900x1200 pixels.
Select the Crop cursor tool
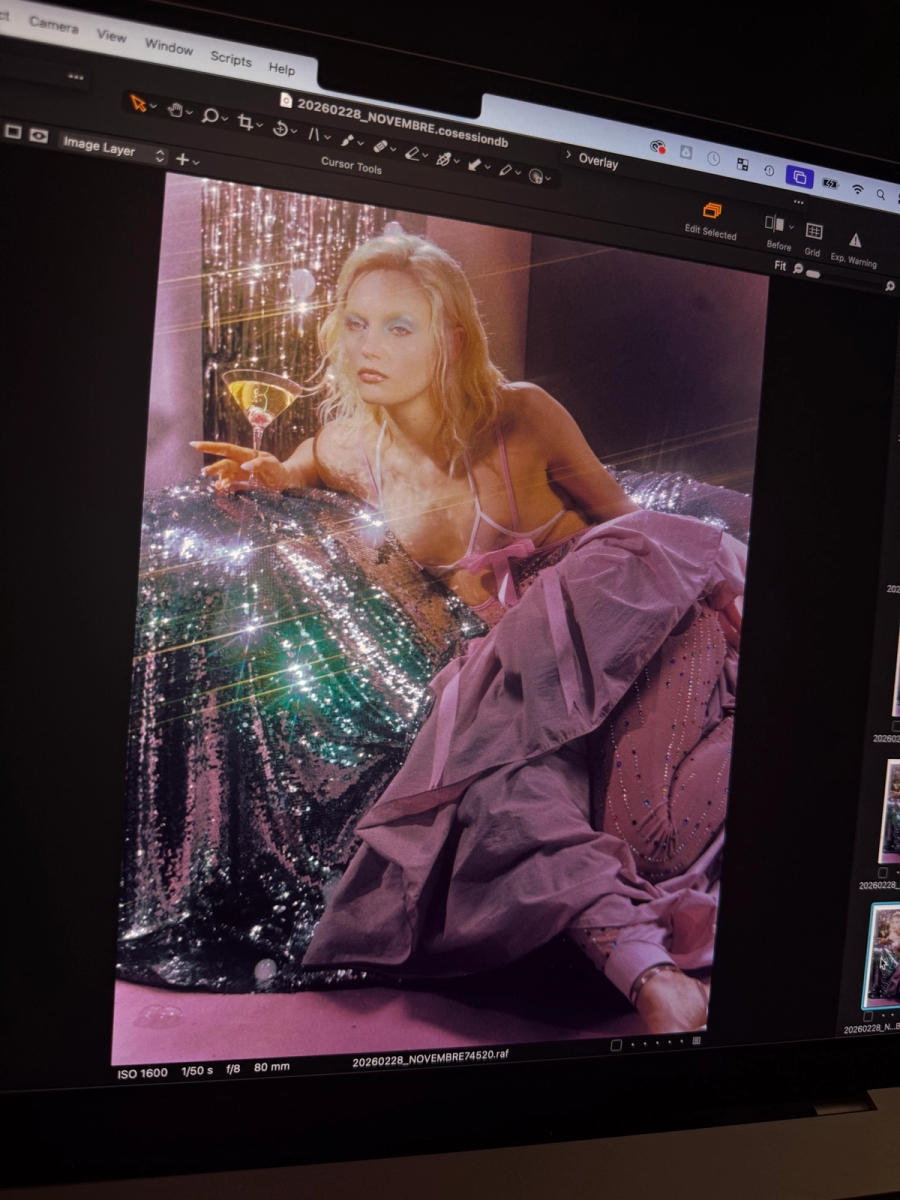[x=245, y=122]
